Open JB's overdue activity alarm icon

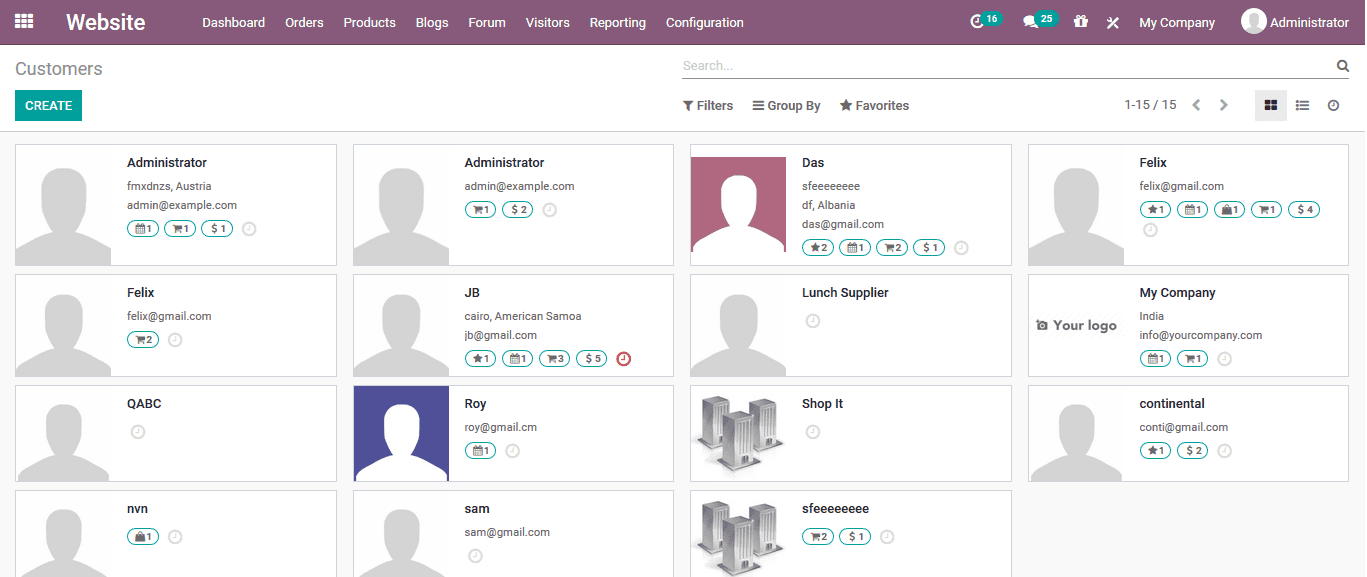tap(623, 358)
